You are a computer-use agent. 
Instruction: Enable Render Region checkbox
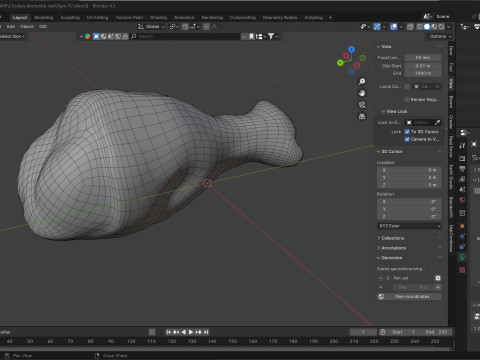[407, 99]
